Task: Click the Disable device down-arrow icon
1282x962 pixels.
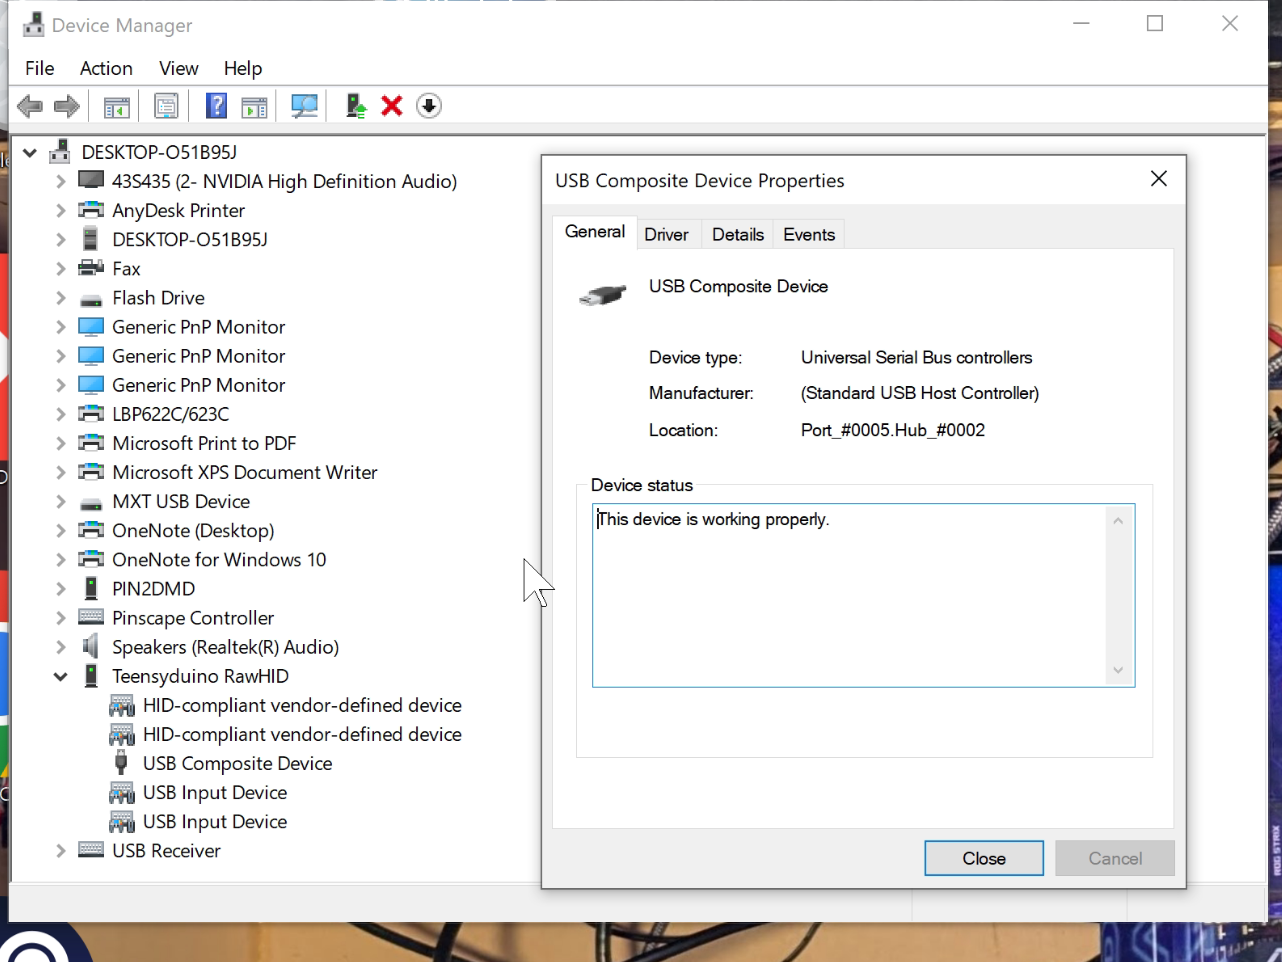Action: coord(428,105)
